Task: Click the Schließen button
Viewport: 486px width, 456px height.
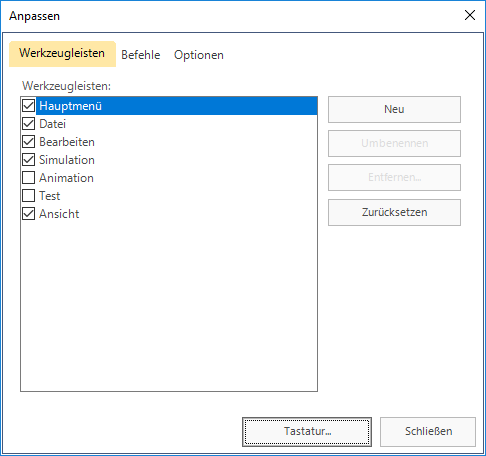Action: 428,432
